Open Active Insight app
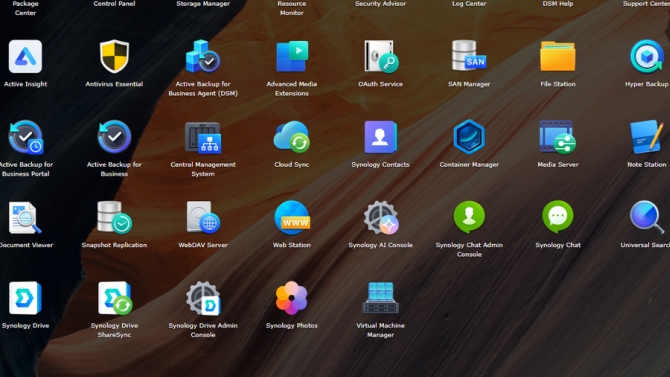The height and width of the screenshot is (377, 670). point(25,57)
